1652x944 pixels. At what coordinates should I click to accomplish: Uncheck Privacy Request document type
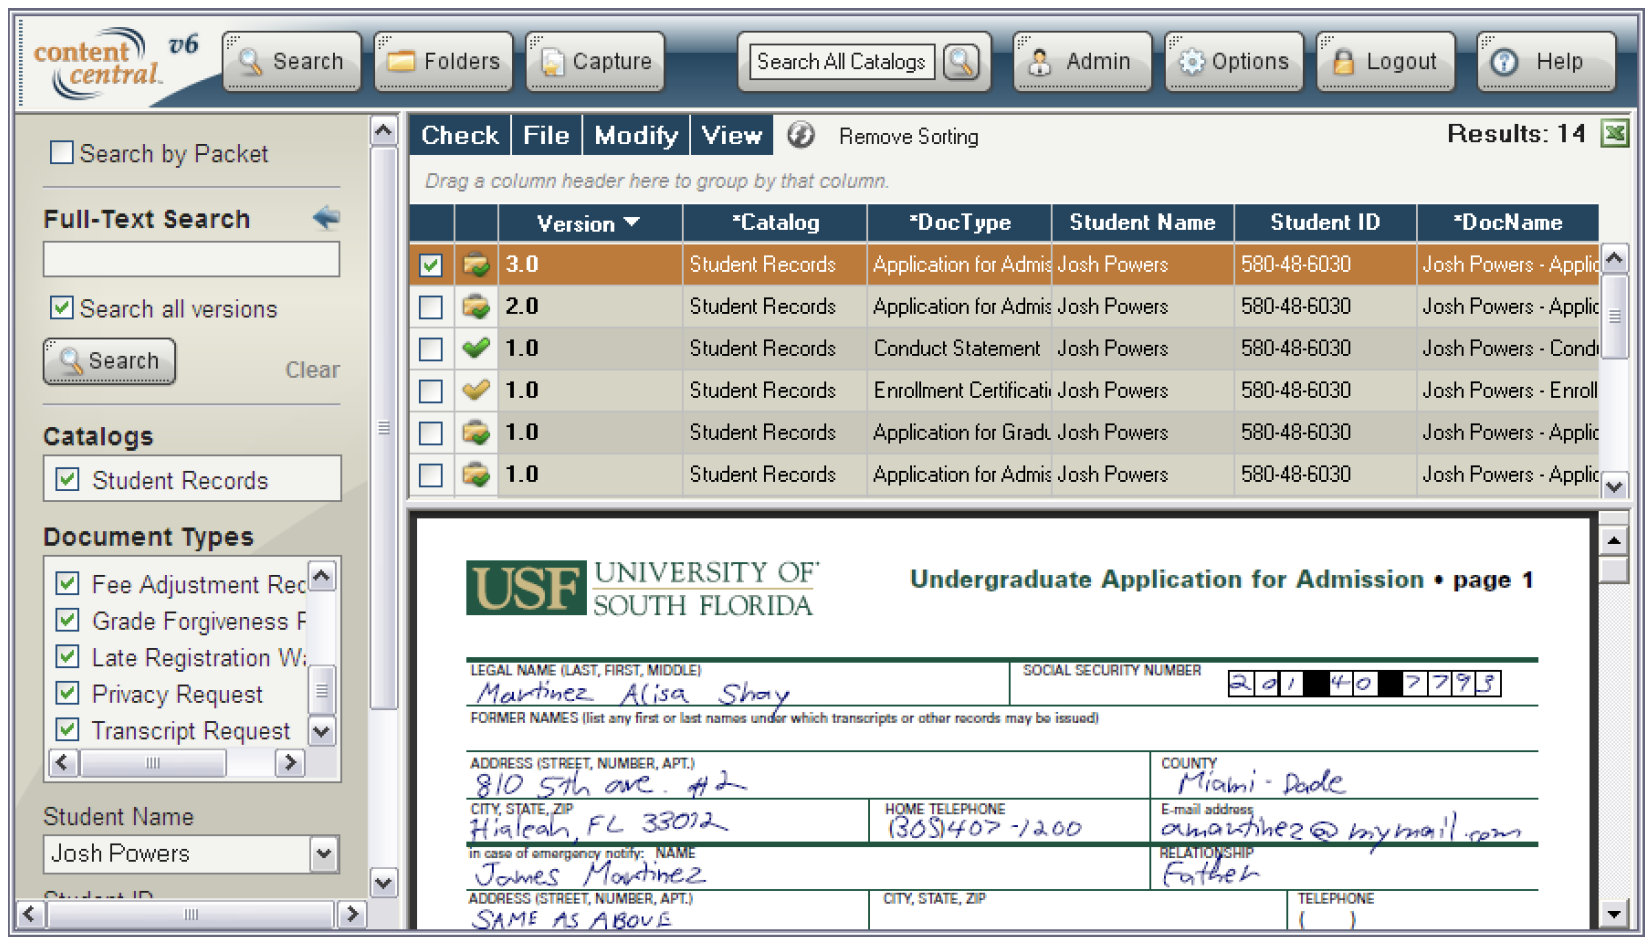coord(67,692)
